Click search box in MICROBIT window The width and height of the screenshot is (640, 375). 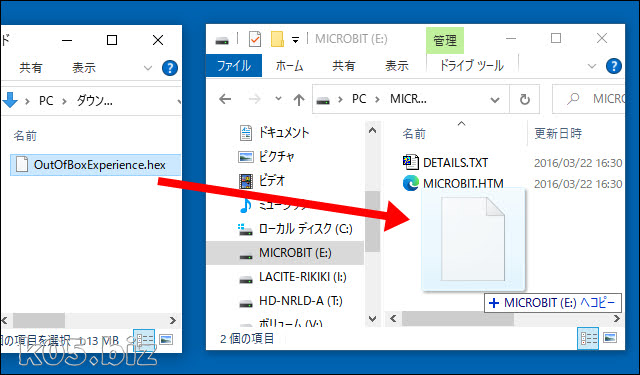click(x=589, y=99)
